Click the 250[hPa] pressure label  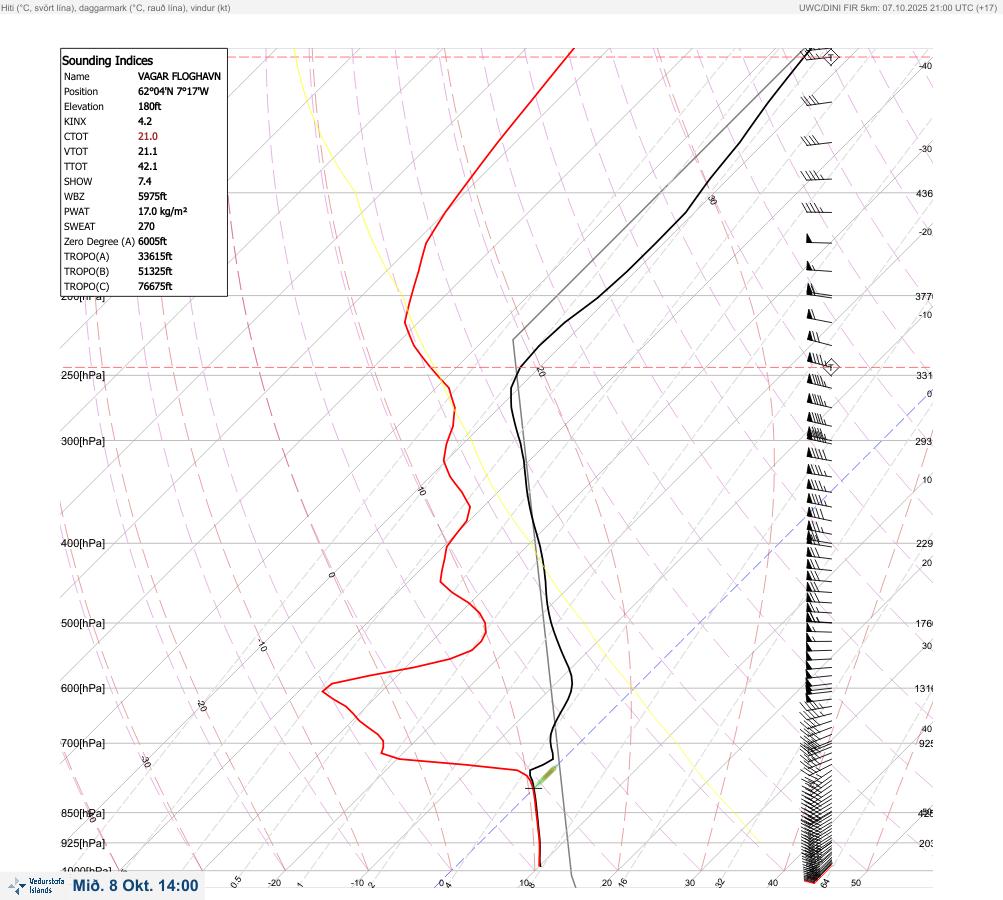pos(83,375)
